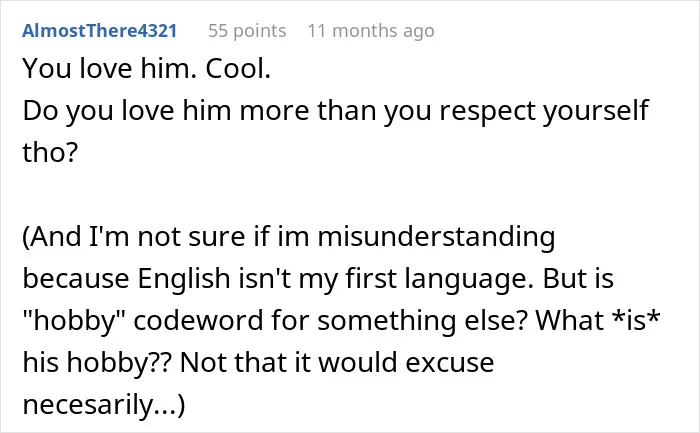Click the word tho? in the comment
The width and height of the screenshot is (700, 433).
pyautogui.click(x=50, y=152)
